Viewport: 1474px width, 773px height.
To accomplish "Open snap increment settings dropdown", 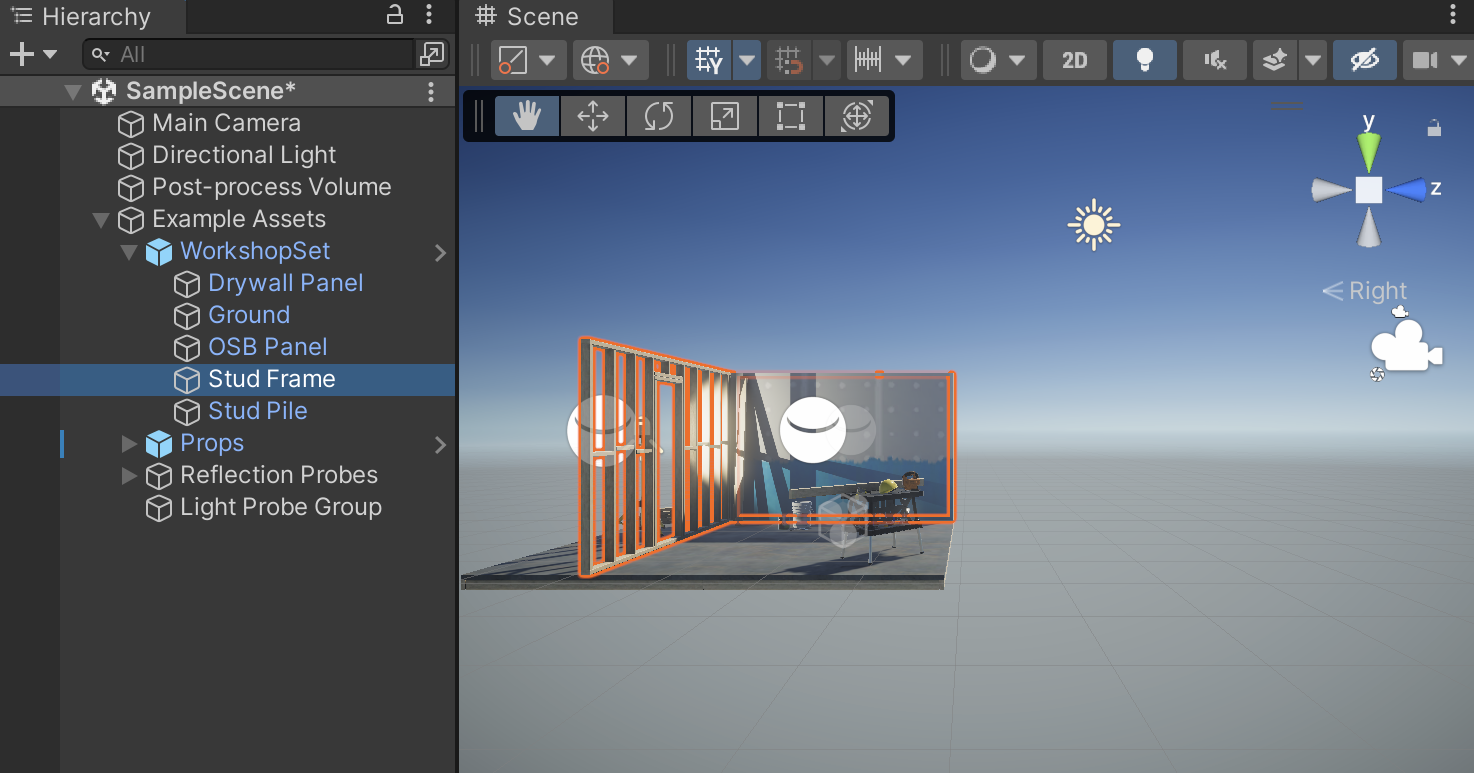I will click(884, 60).
